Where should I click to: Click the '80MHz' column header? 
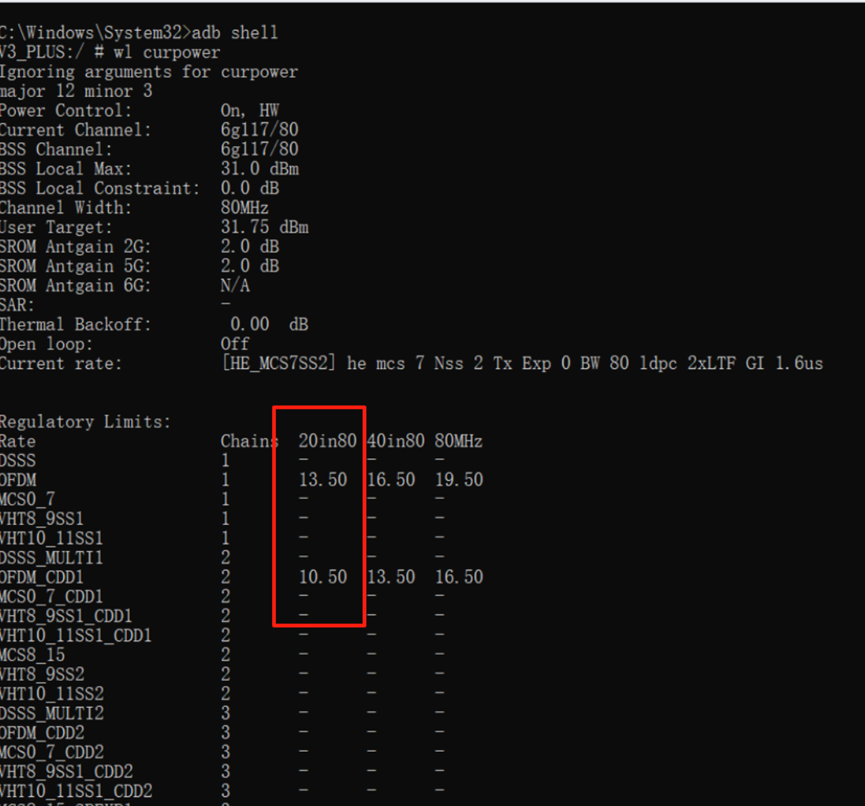pos(459,441)
